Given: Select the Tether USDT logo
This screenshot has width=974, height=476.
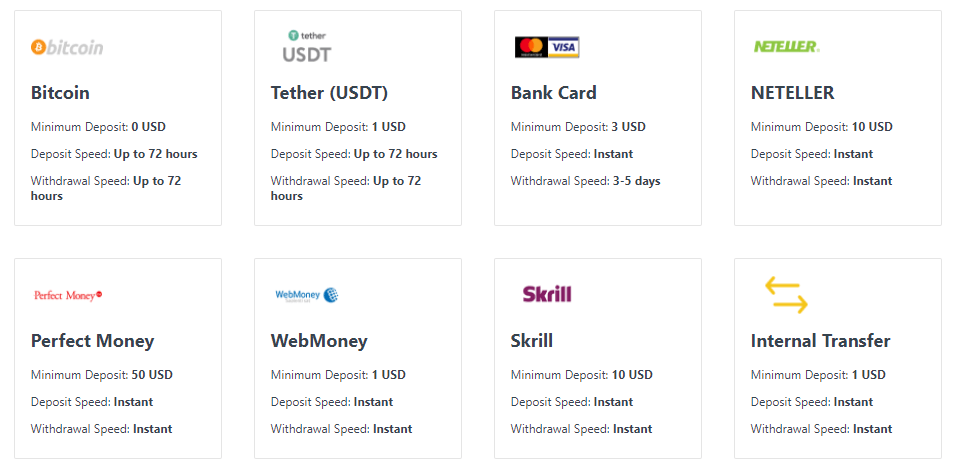Looking at the screenshot, I should pos(307,47).
